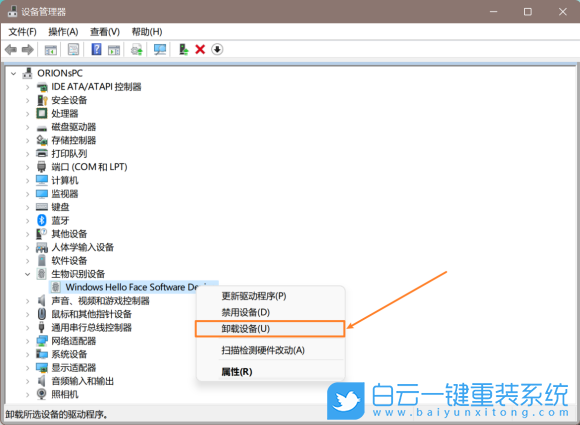The width and height of the screenshot is (580, 425).
Task: Collapse the 生物识别设备 node
Action: [27, 274]
